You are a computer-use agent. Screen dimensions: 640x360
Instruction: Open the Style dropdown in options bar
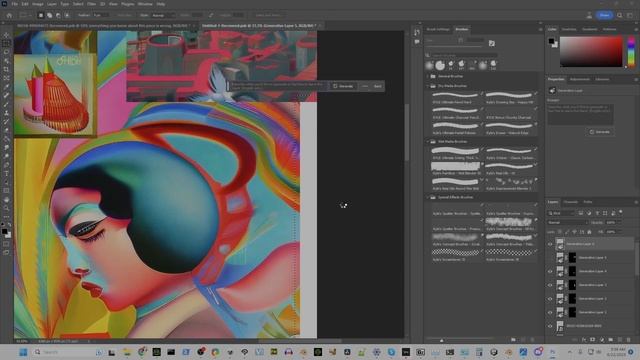click(163, 15)
